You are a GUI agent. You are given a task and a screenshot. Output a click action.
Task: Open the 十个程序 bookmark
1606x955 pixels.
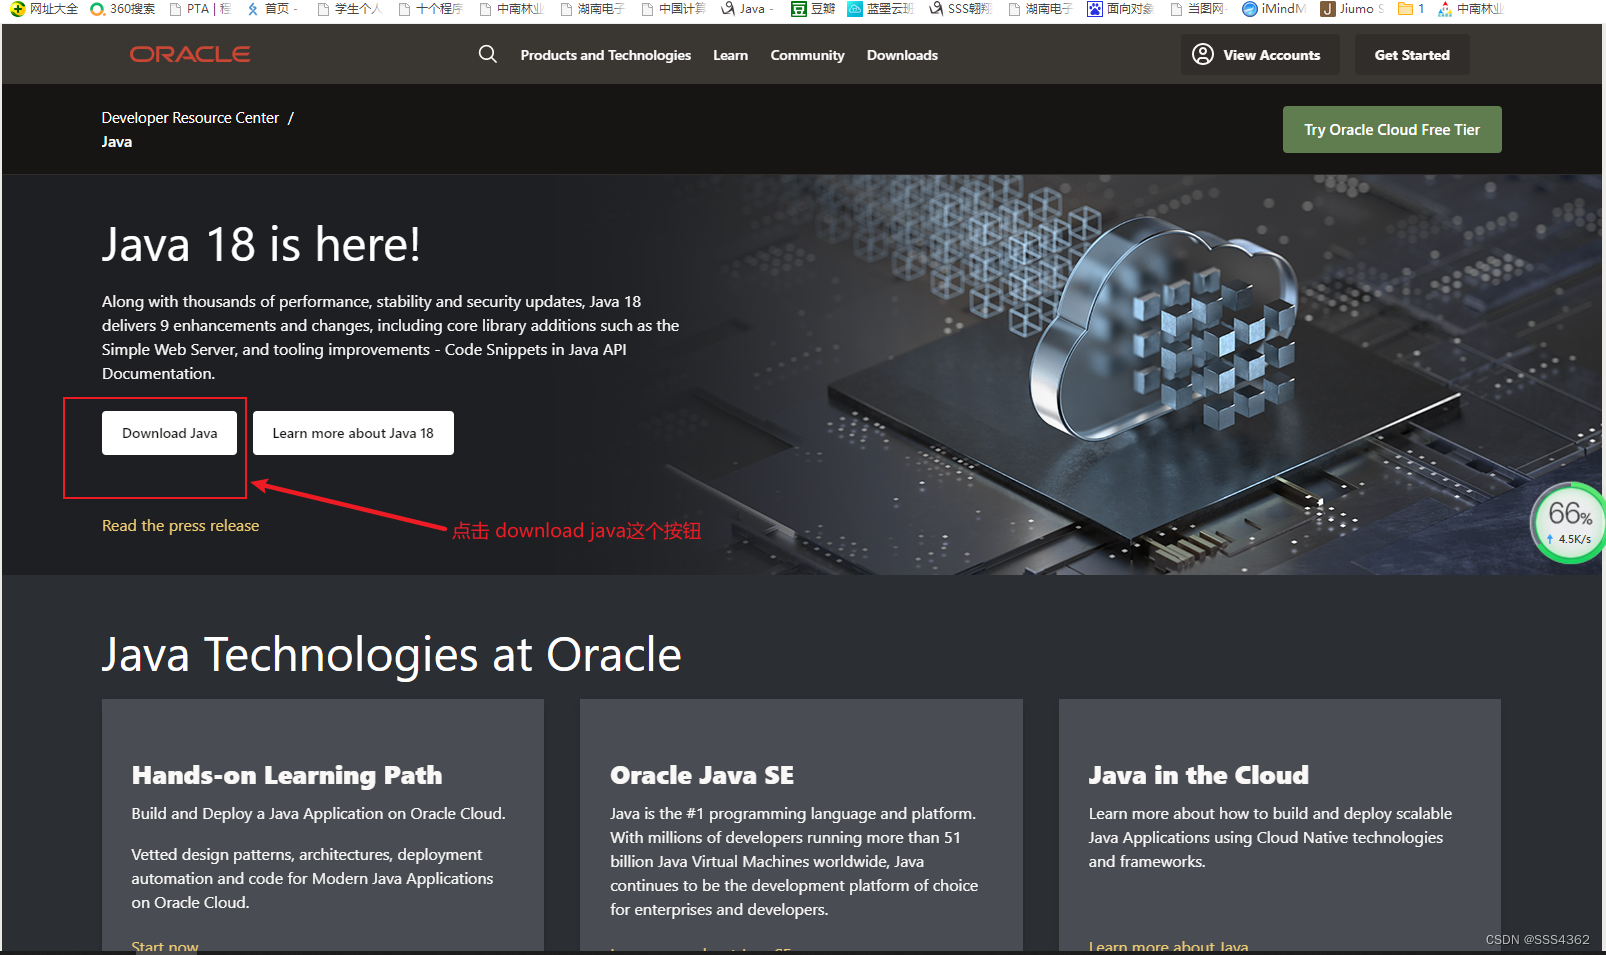click(430, 9)
